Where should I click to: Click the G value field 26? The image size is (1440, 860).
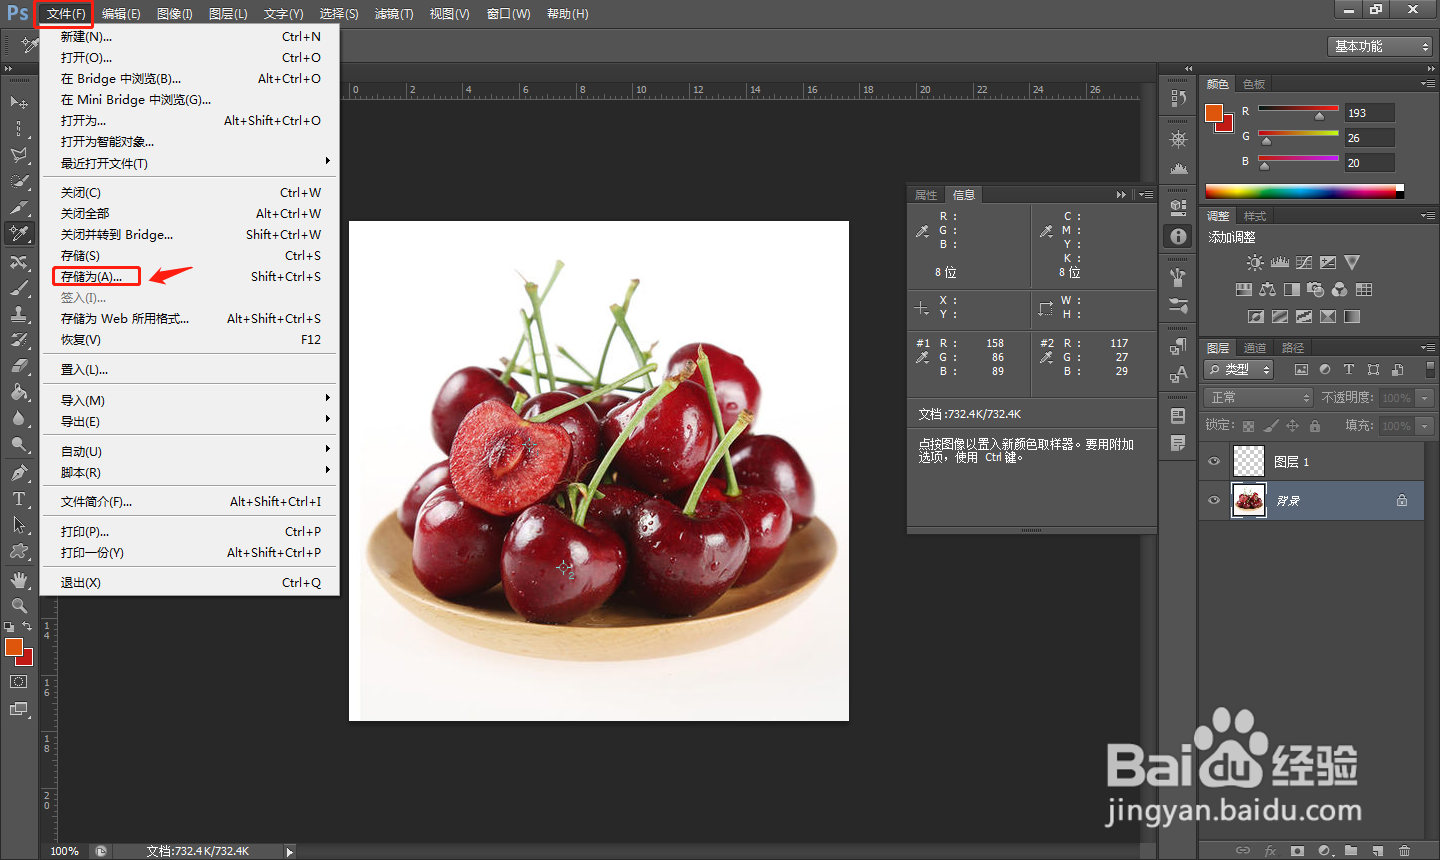pos(1369,138)
